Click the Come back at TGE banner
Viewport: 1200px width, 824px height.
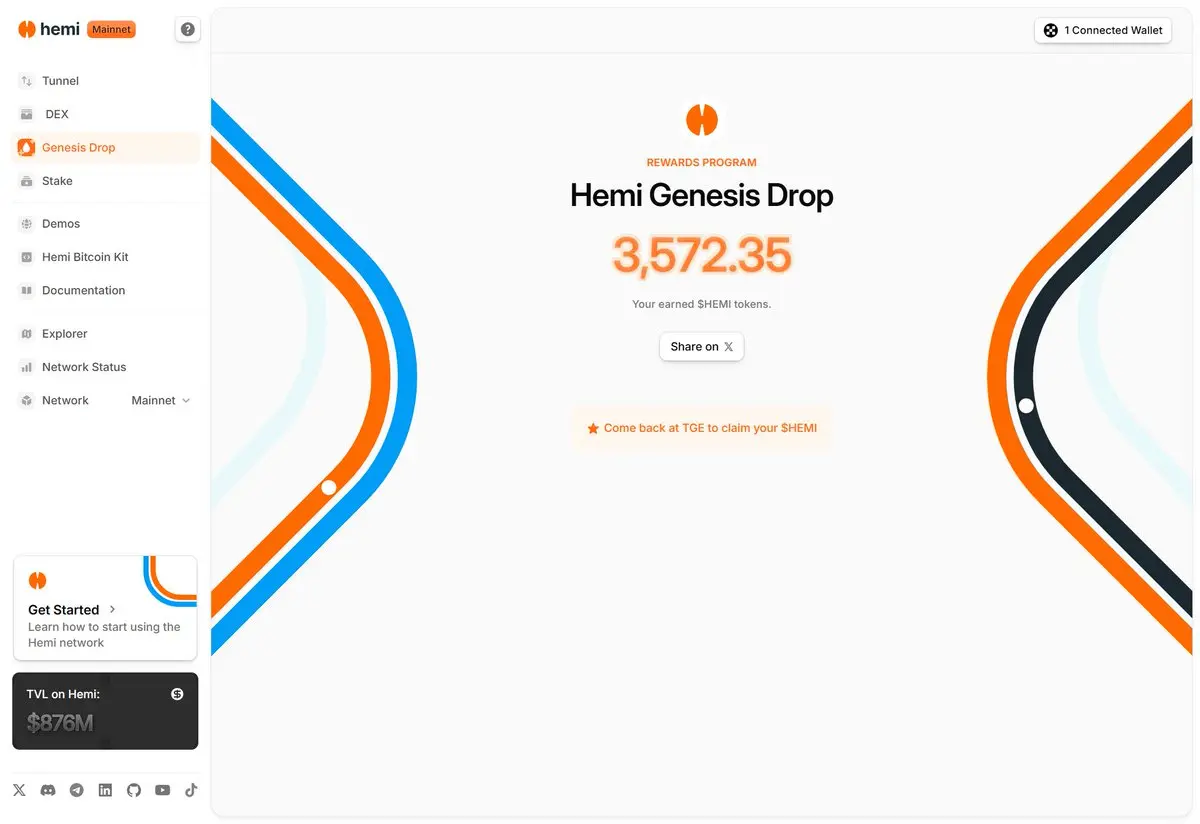coord(701,428)
